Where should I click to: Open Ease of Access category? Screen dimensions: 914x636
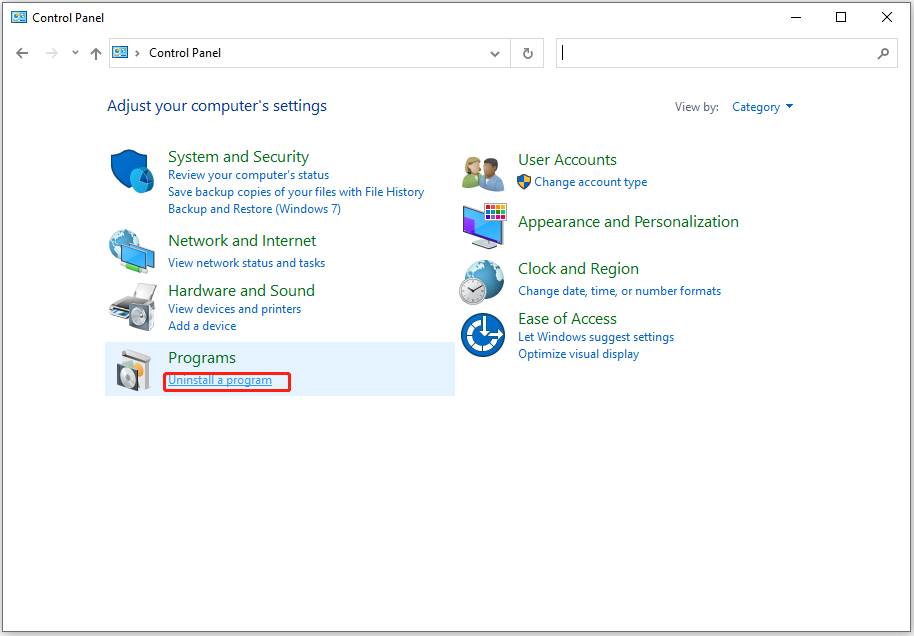click(567, 319)
